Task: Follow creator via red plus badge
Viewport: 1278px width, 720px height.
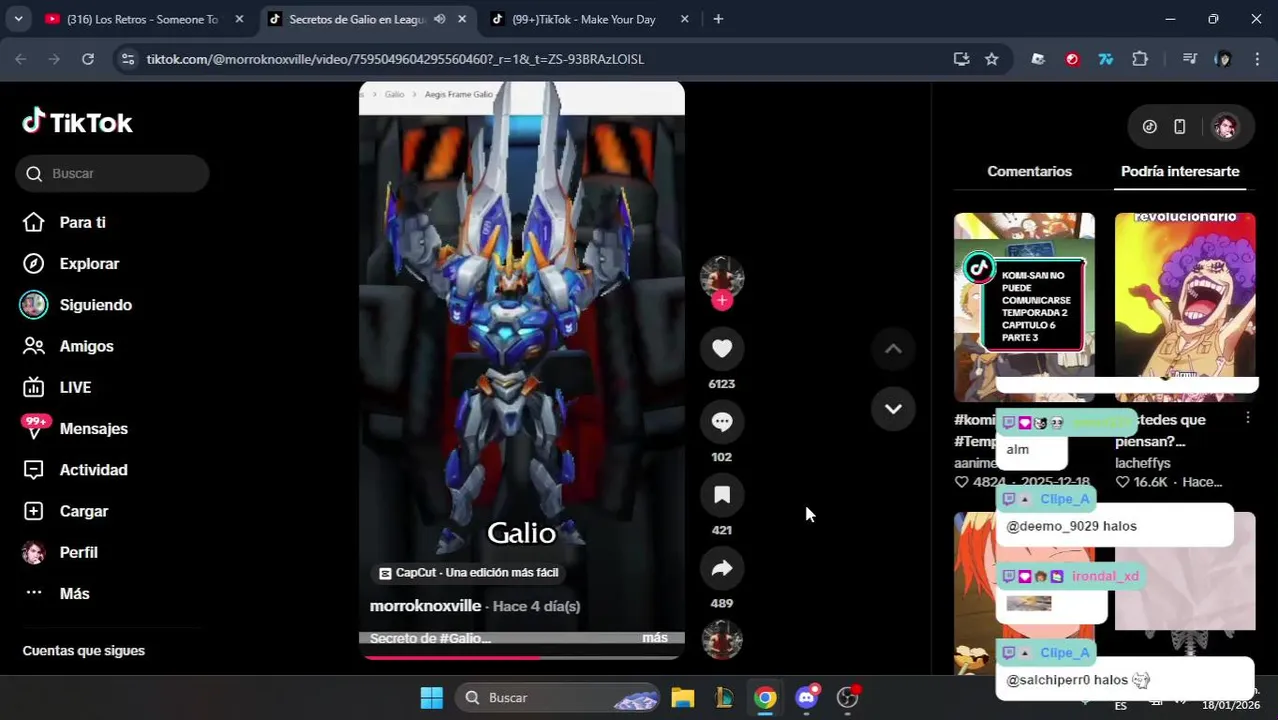Action: coord(722,300)
